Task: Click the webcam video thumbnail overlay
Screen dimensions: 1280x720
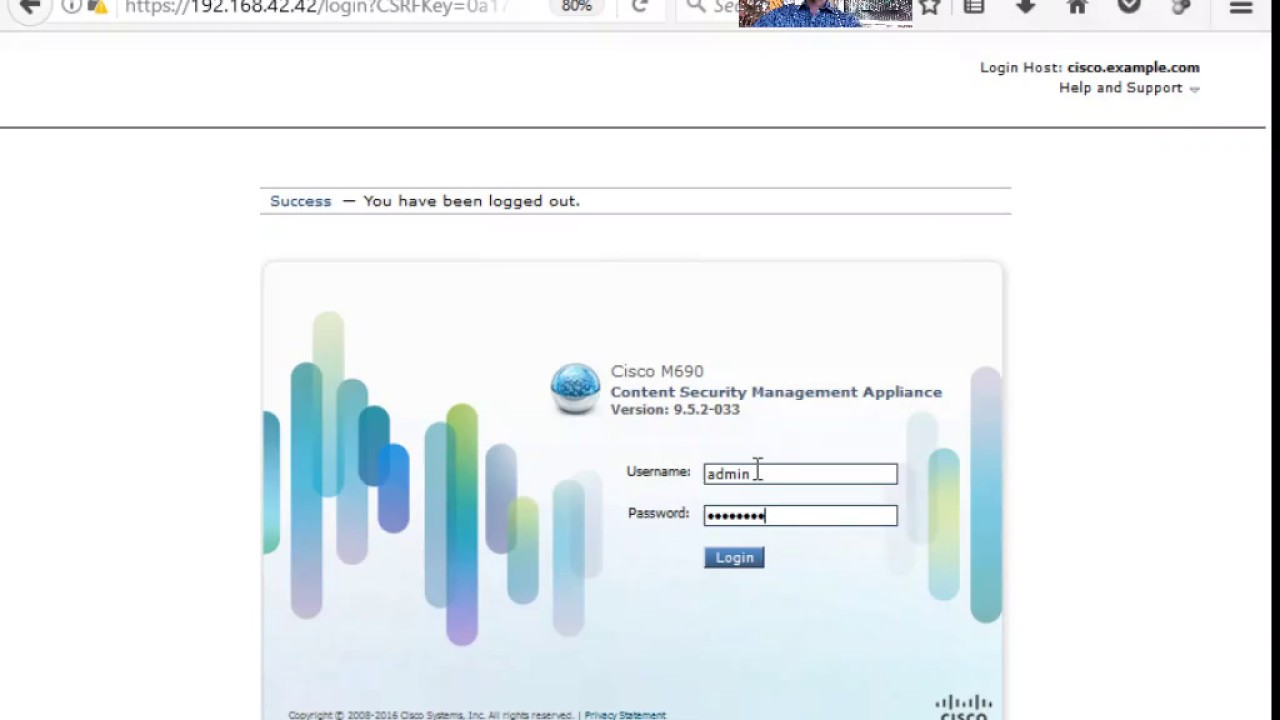Action: click(825, 13)
